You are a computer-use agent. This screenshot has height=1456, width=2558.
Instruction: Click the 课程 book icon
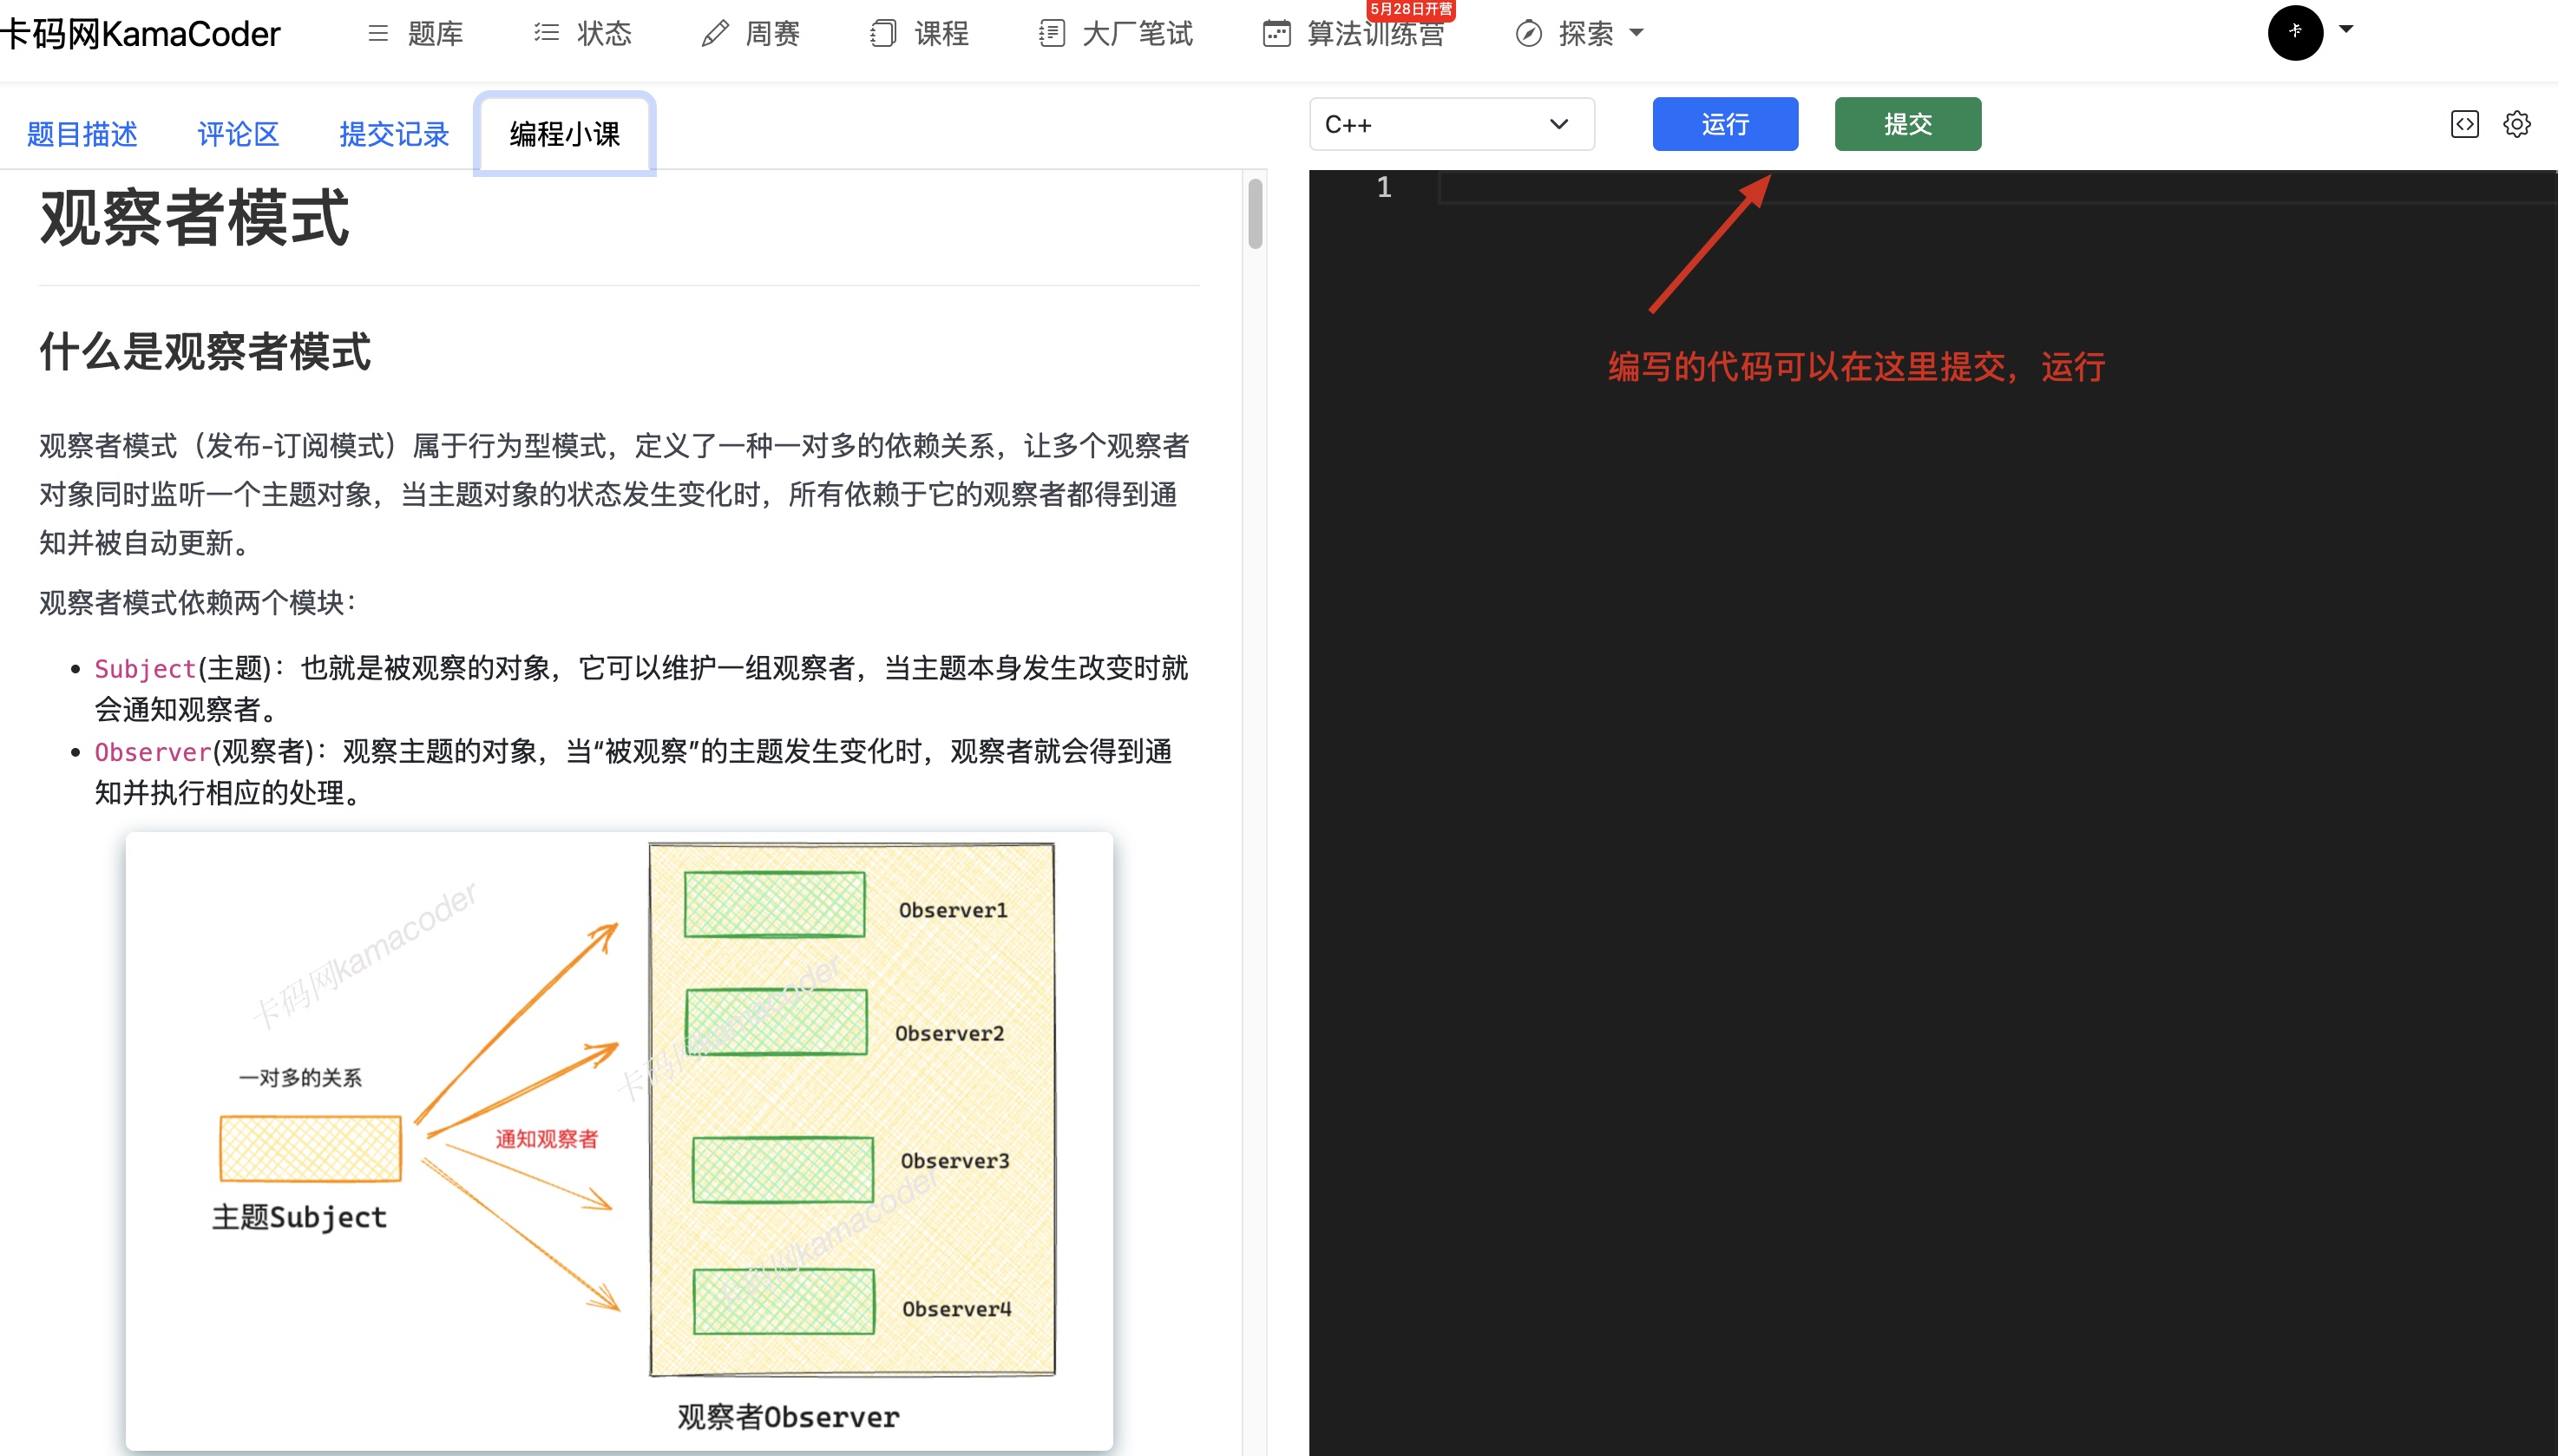[x=883, y=34]
